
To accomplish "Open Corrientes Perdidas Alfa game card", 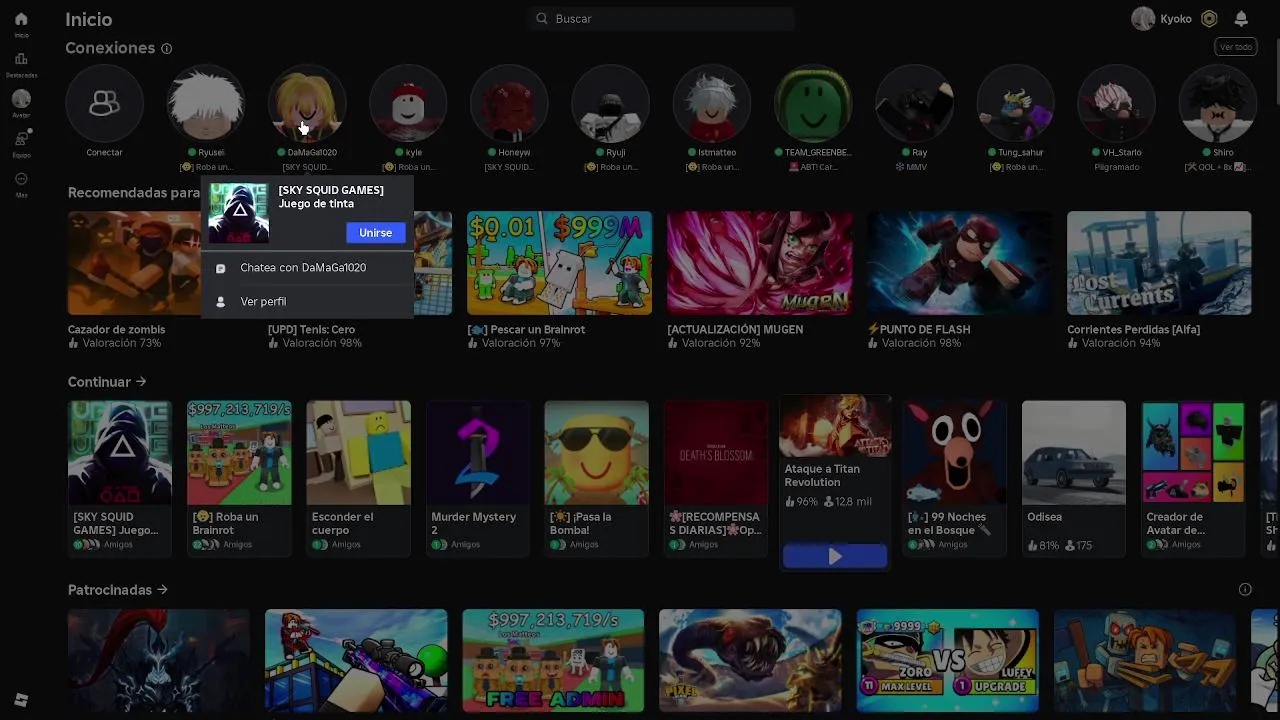I will (1159, 280).
